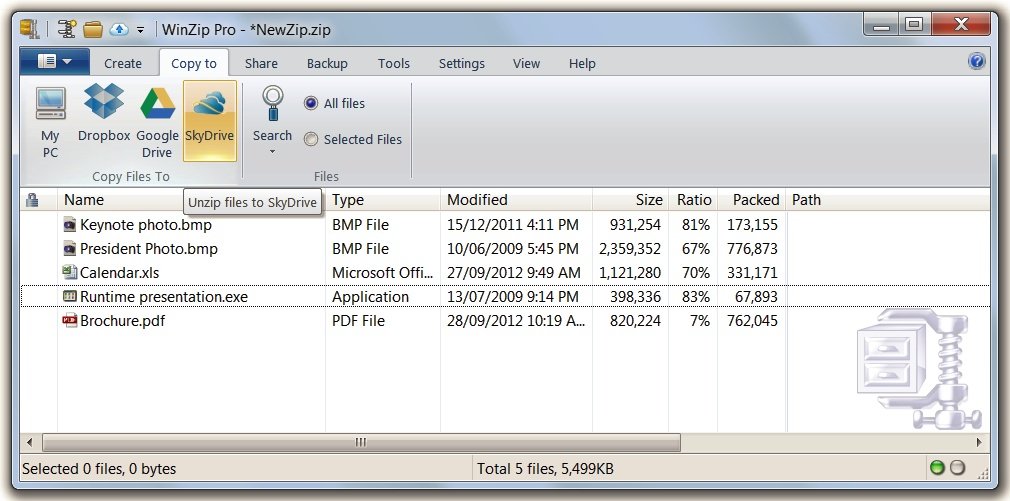Choose the Selected Files radio option
Screen dimensions: 1010x501
tap(311, 140)
